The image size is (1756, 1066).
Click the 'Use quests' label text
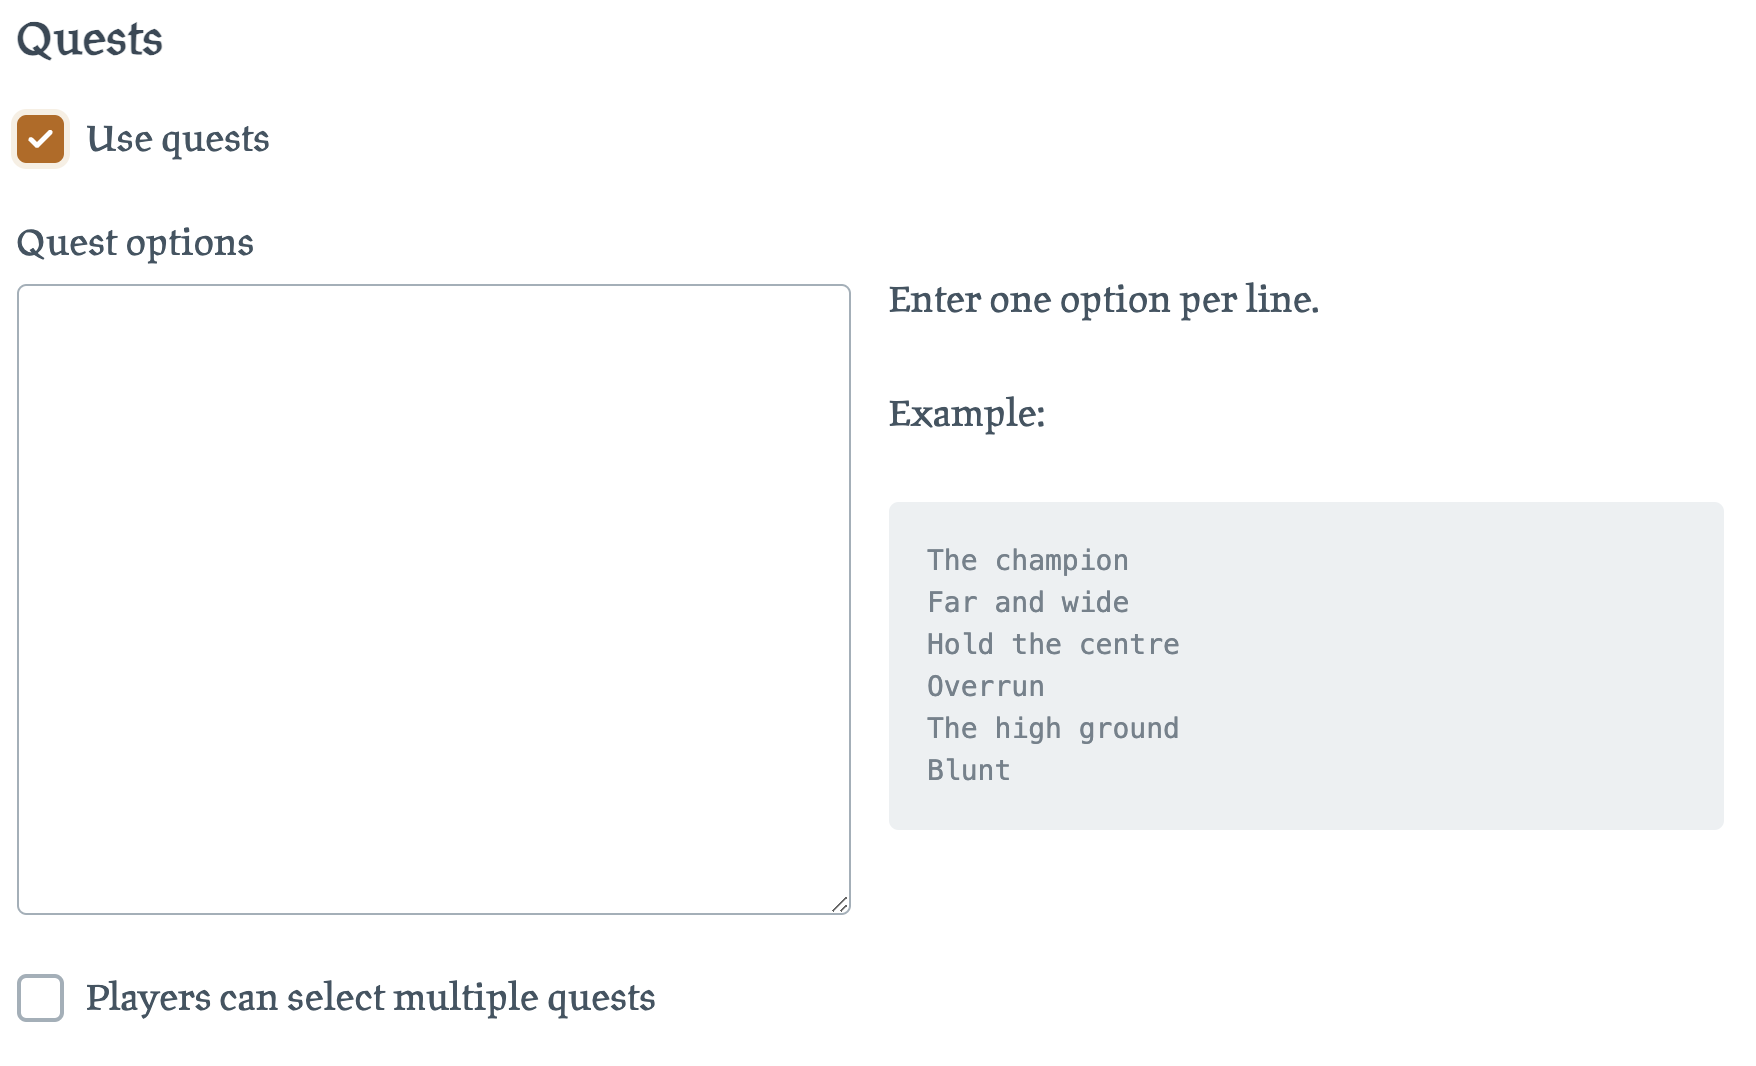pos(178,139)
